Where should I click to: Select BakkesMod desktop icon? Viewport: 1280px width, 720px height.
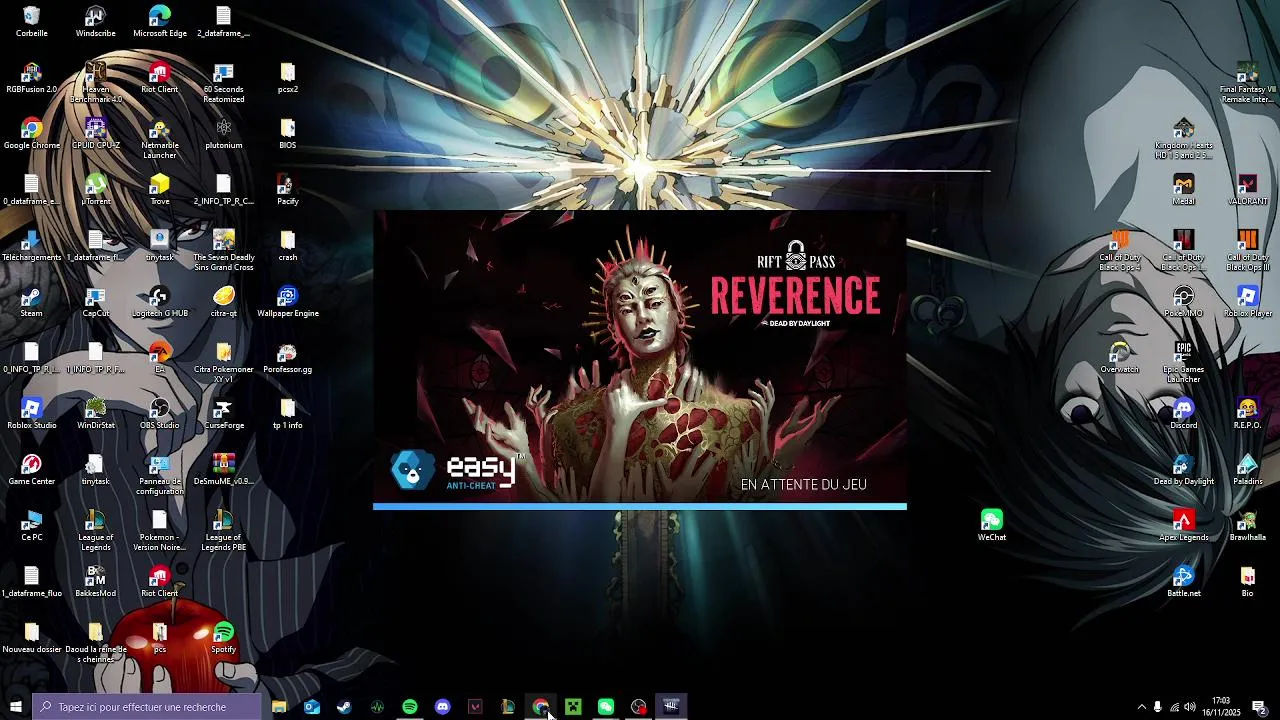coord(96,582)
